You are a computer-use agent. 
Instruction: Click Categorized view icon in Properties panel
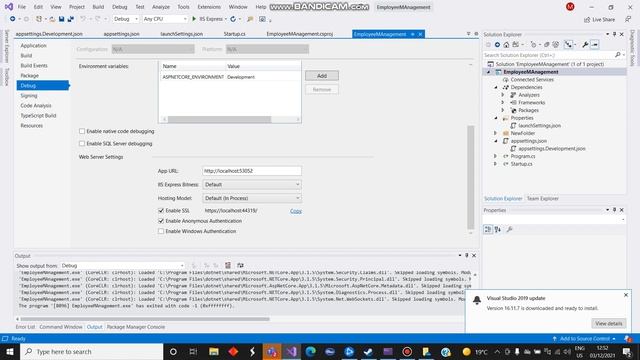coord(488,229)
